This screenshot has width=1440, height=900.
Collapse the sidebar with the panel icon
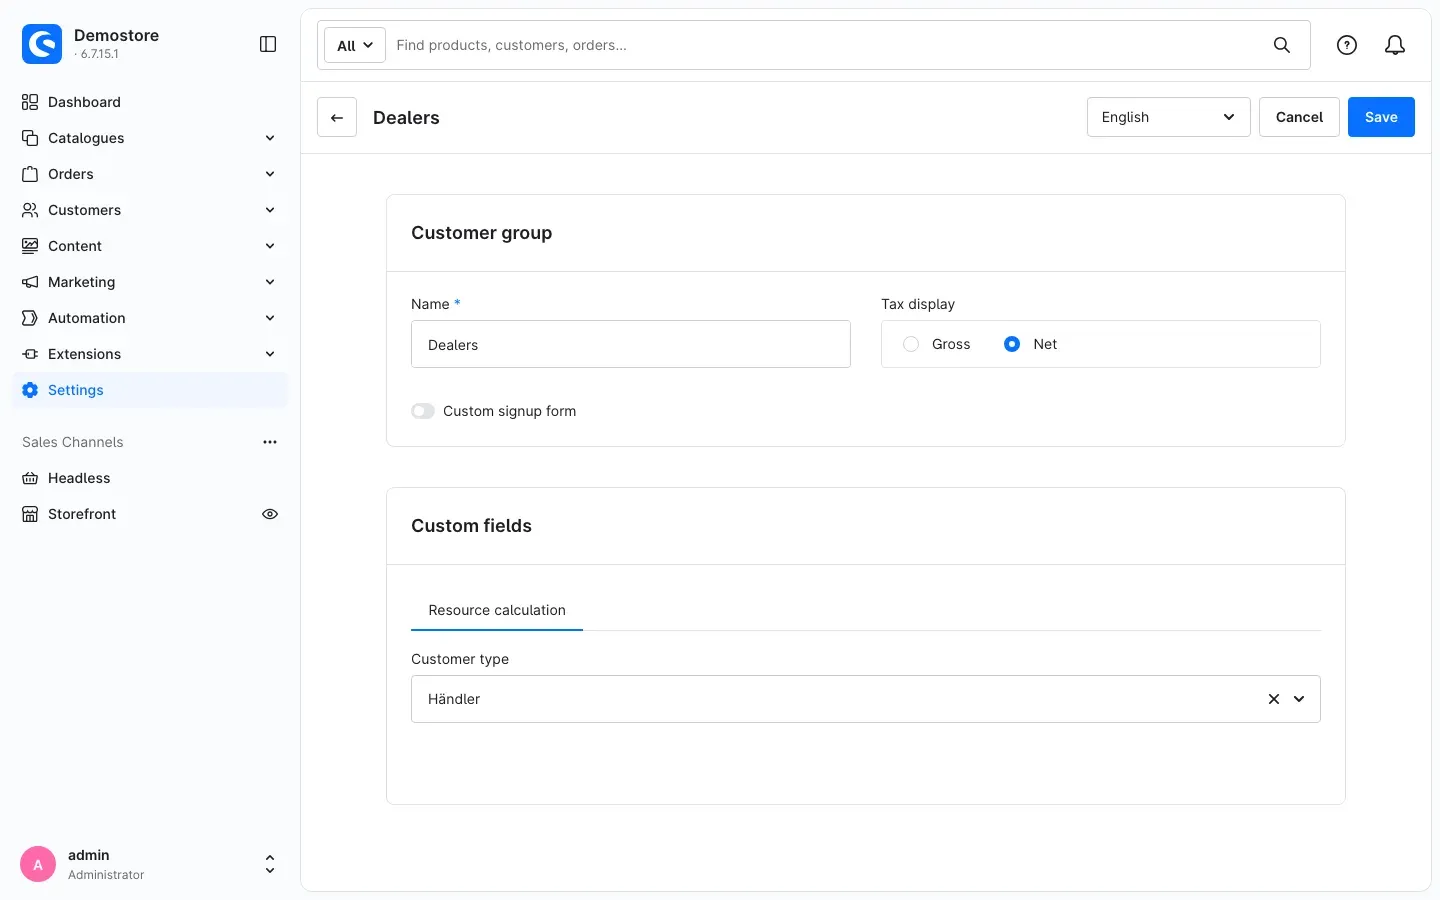tap(268, 44)
